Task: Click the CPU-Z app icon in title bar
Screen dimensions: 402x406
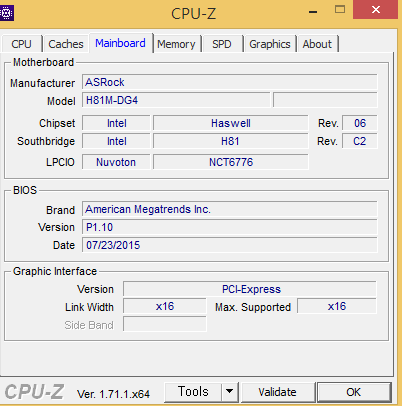Action: (x=6, y=13)
